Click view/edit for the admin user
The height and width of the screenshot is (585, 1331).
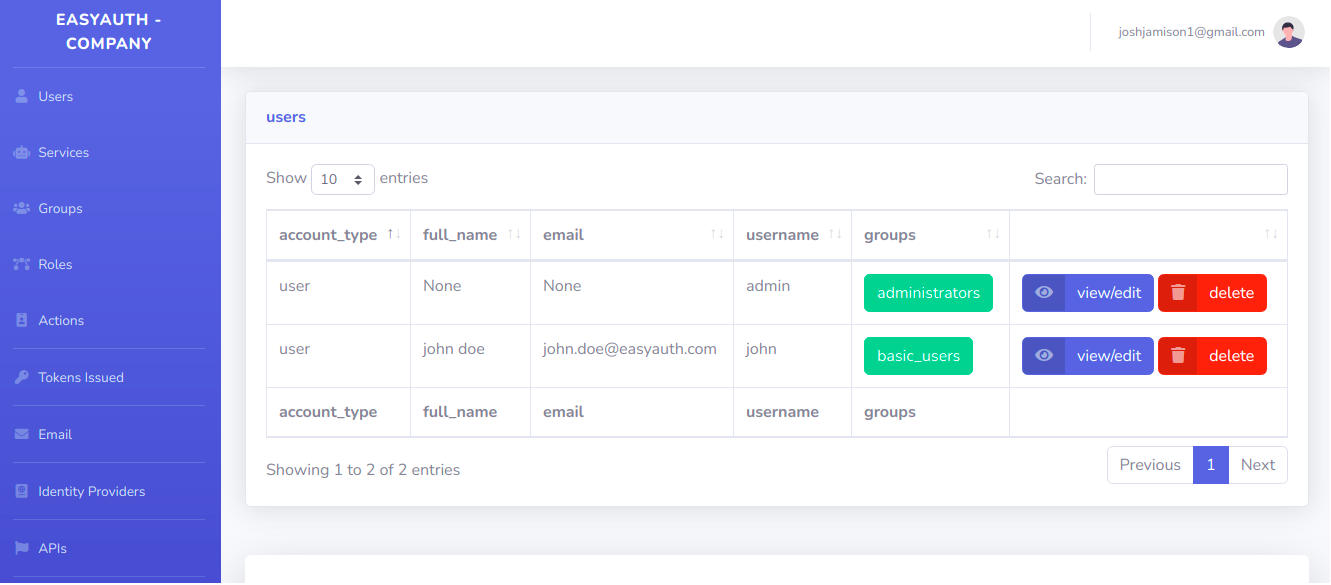[1088, 293]
